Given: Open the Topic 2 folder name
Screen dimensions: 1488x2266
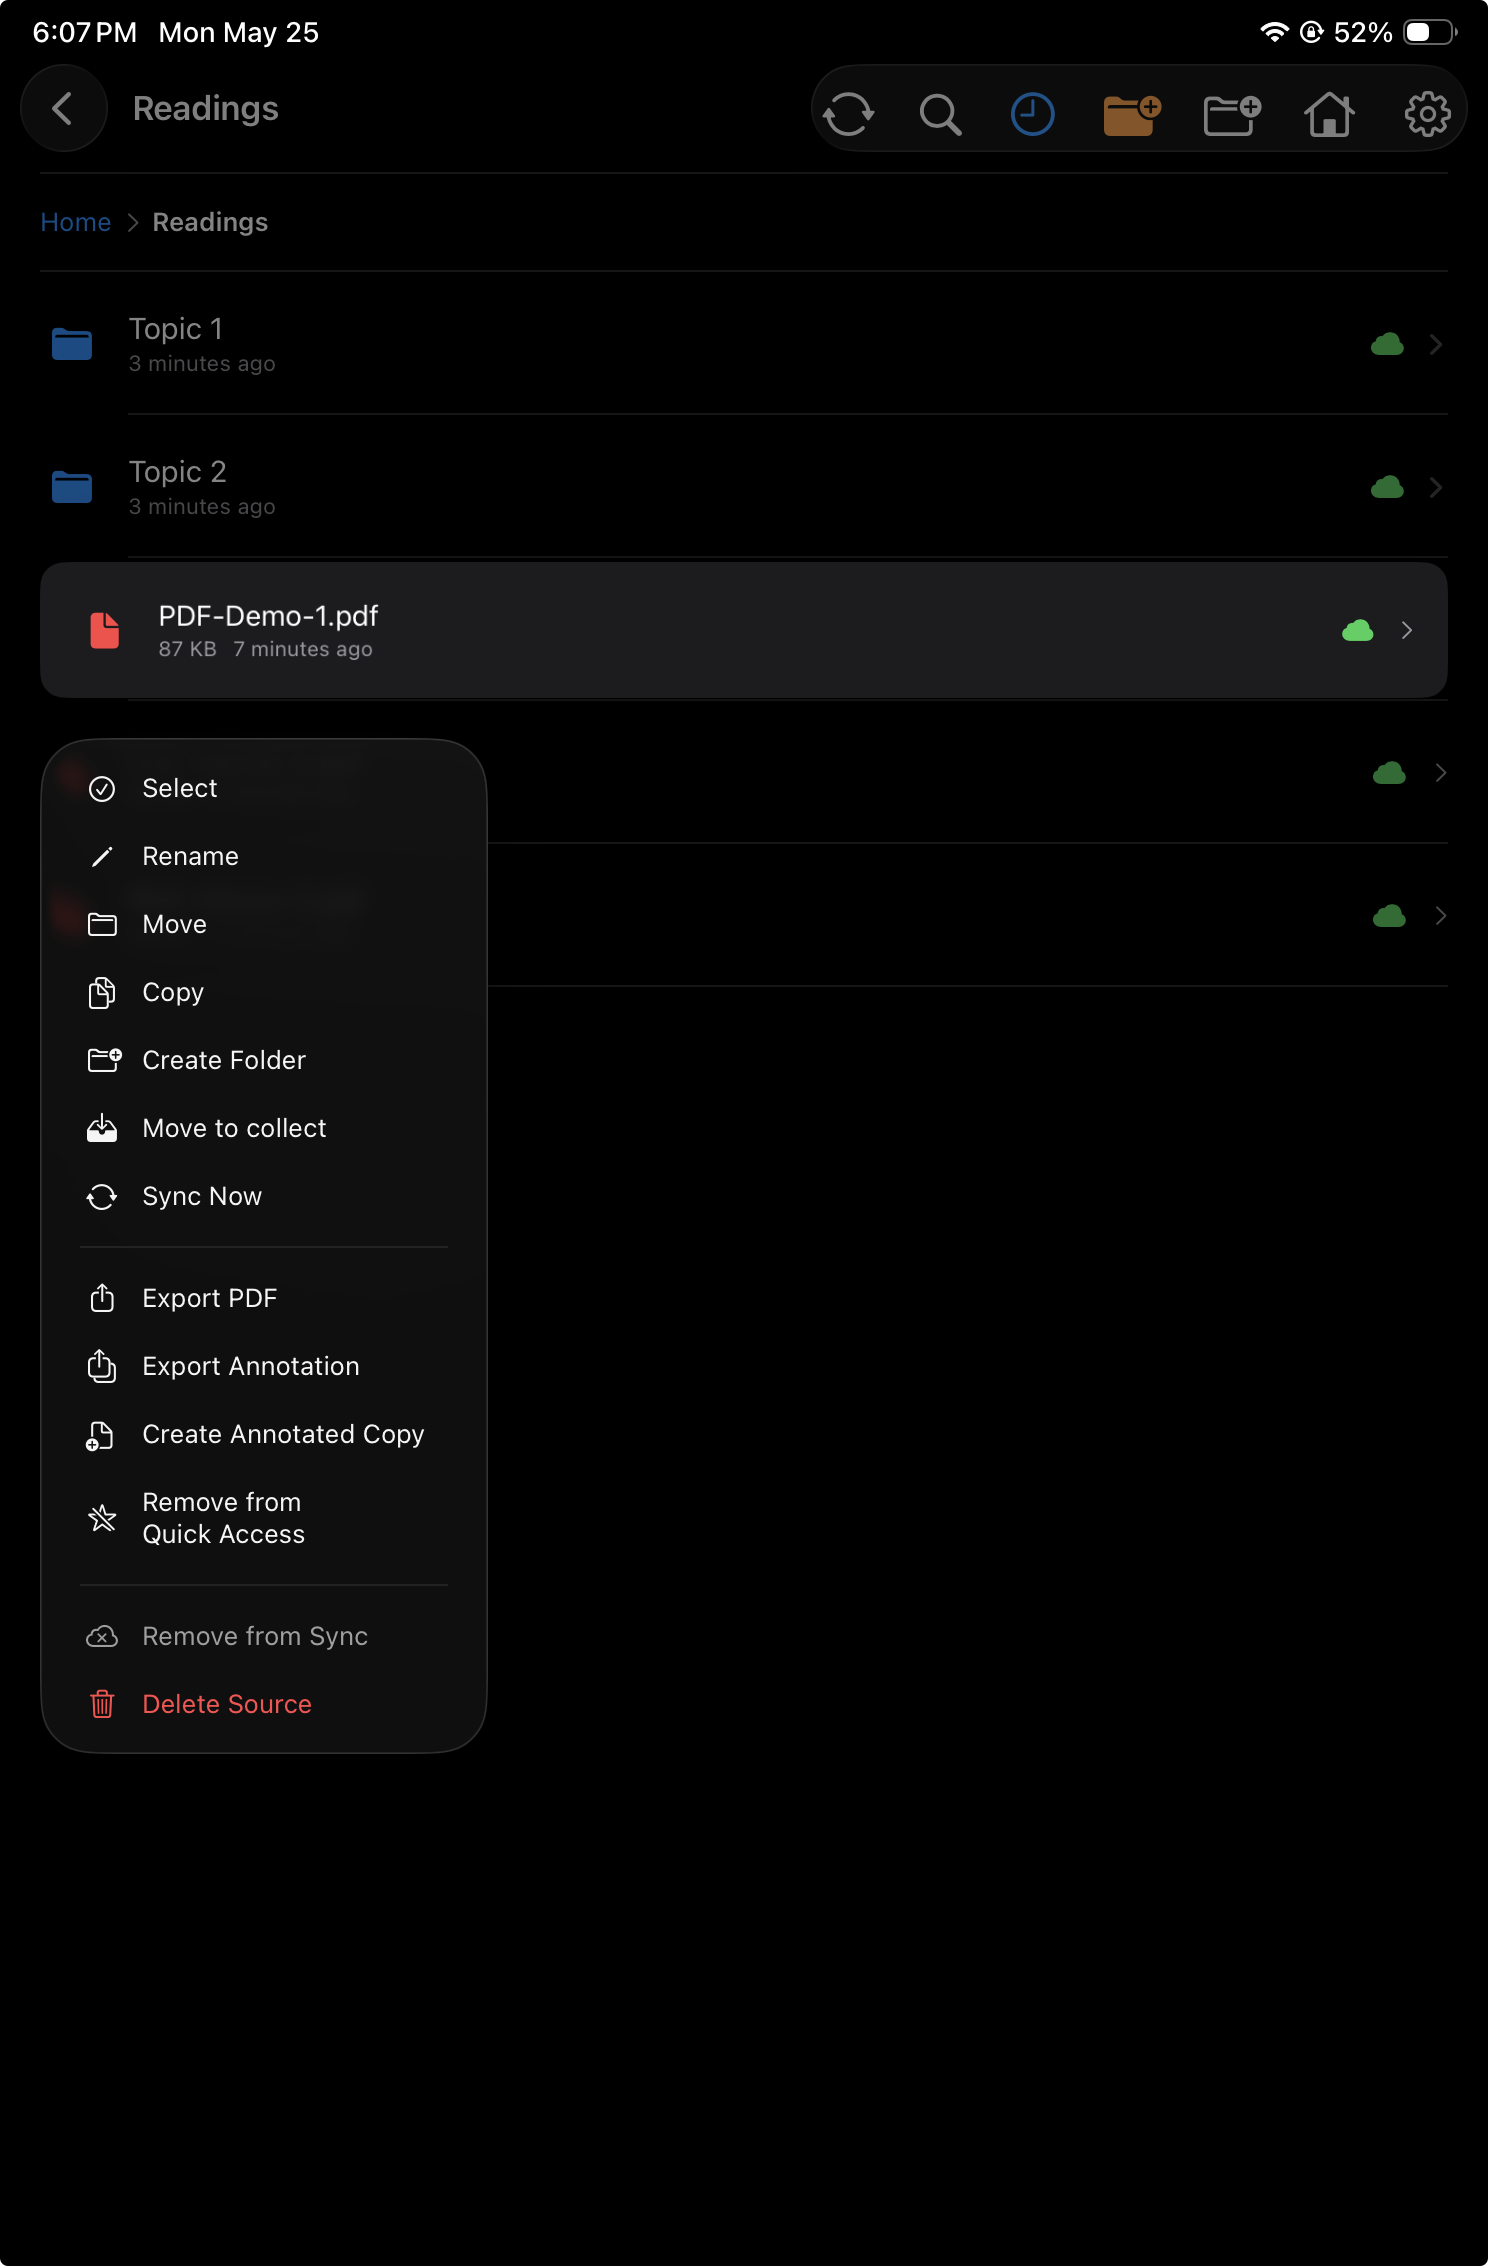Looking at the screenshot, I should coord(178,472).
